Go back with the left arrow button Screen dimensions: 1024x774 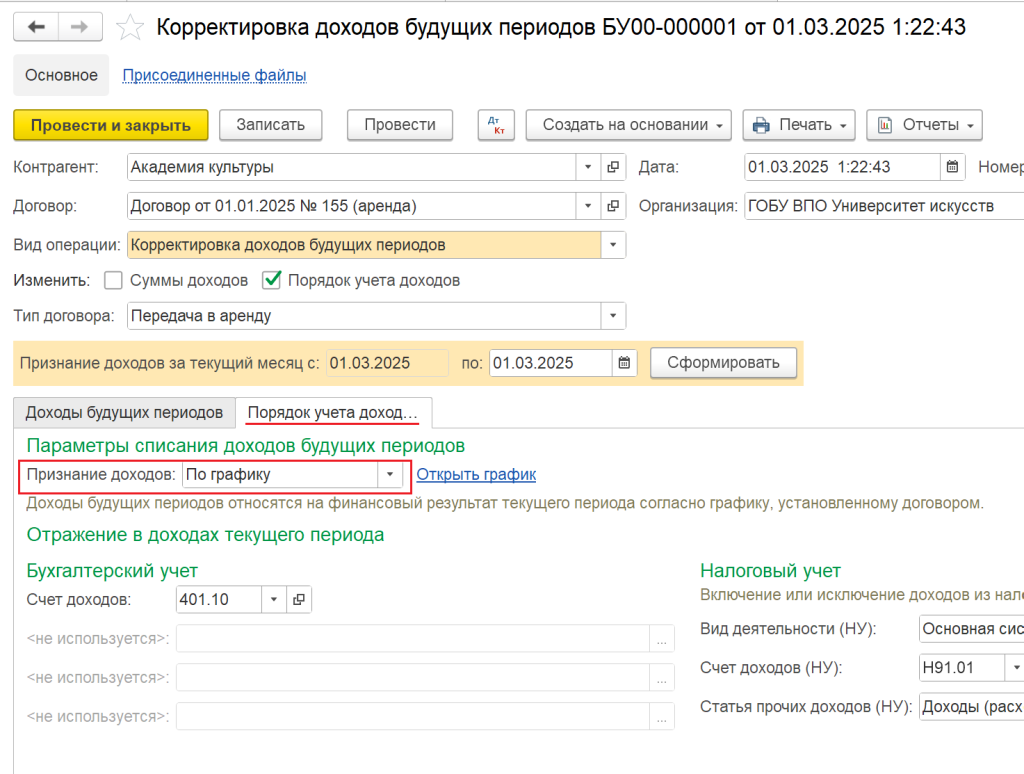pos(36,27)
